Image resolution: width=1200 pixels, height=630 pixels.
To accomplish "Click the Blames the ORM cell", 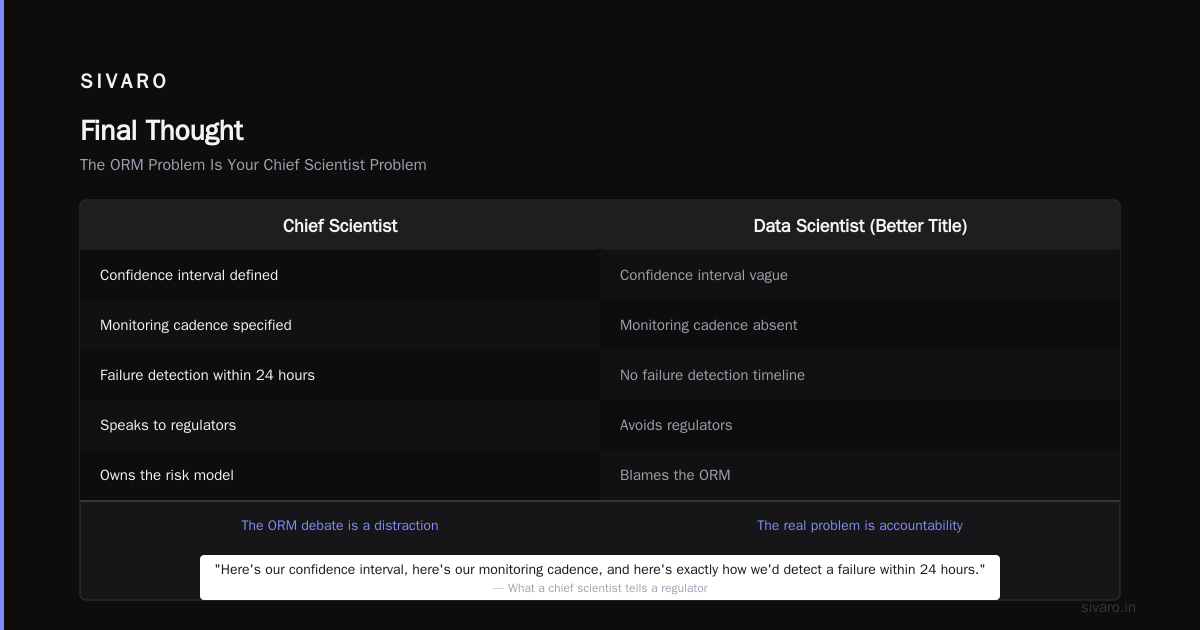I will (860, 475).
